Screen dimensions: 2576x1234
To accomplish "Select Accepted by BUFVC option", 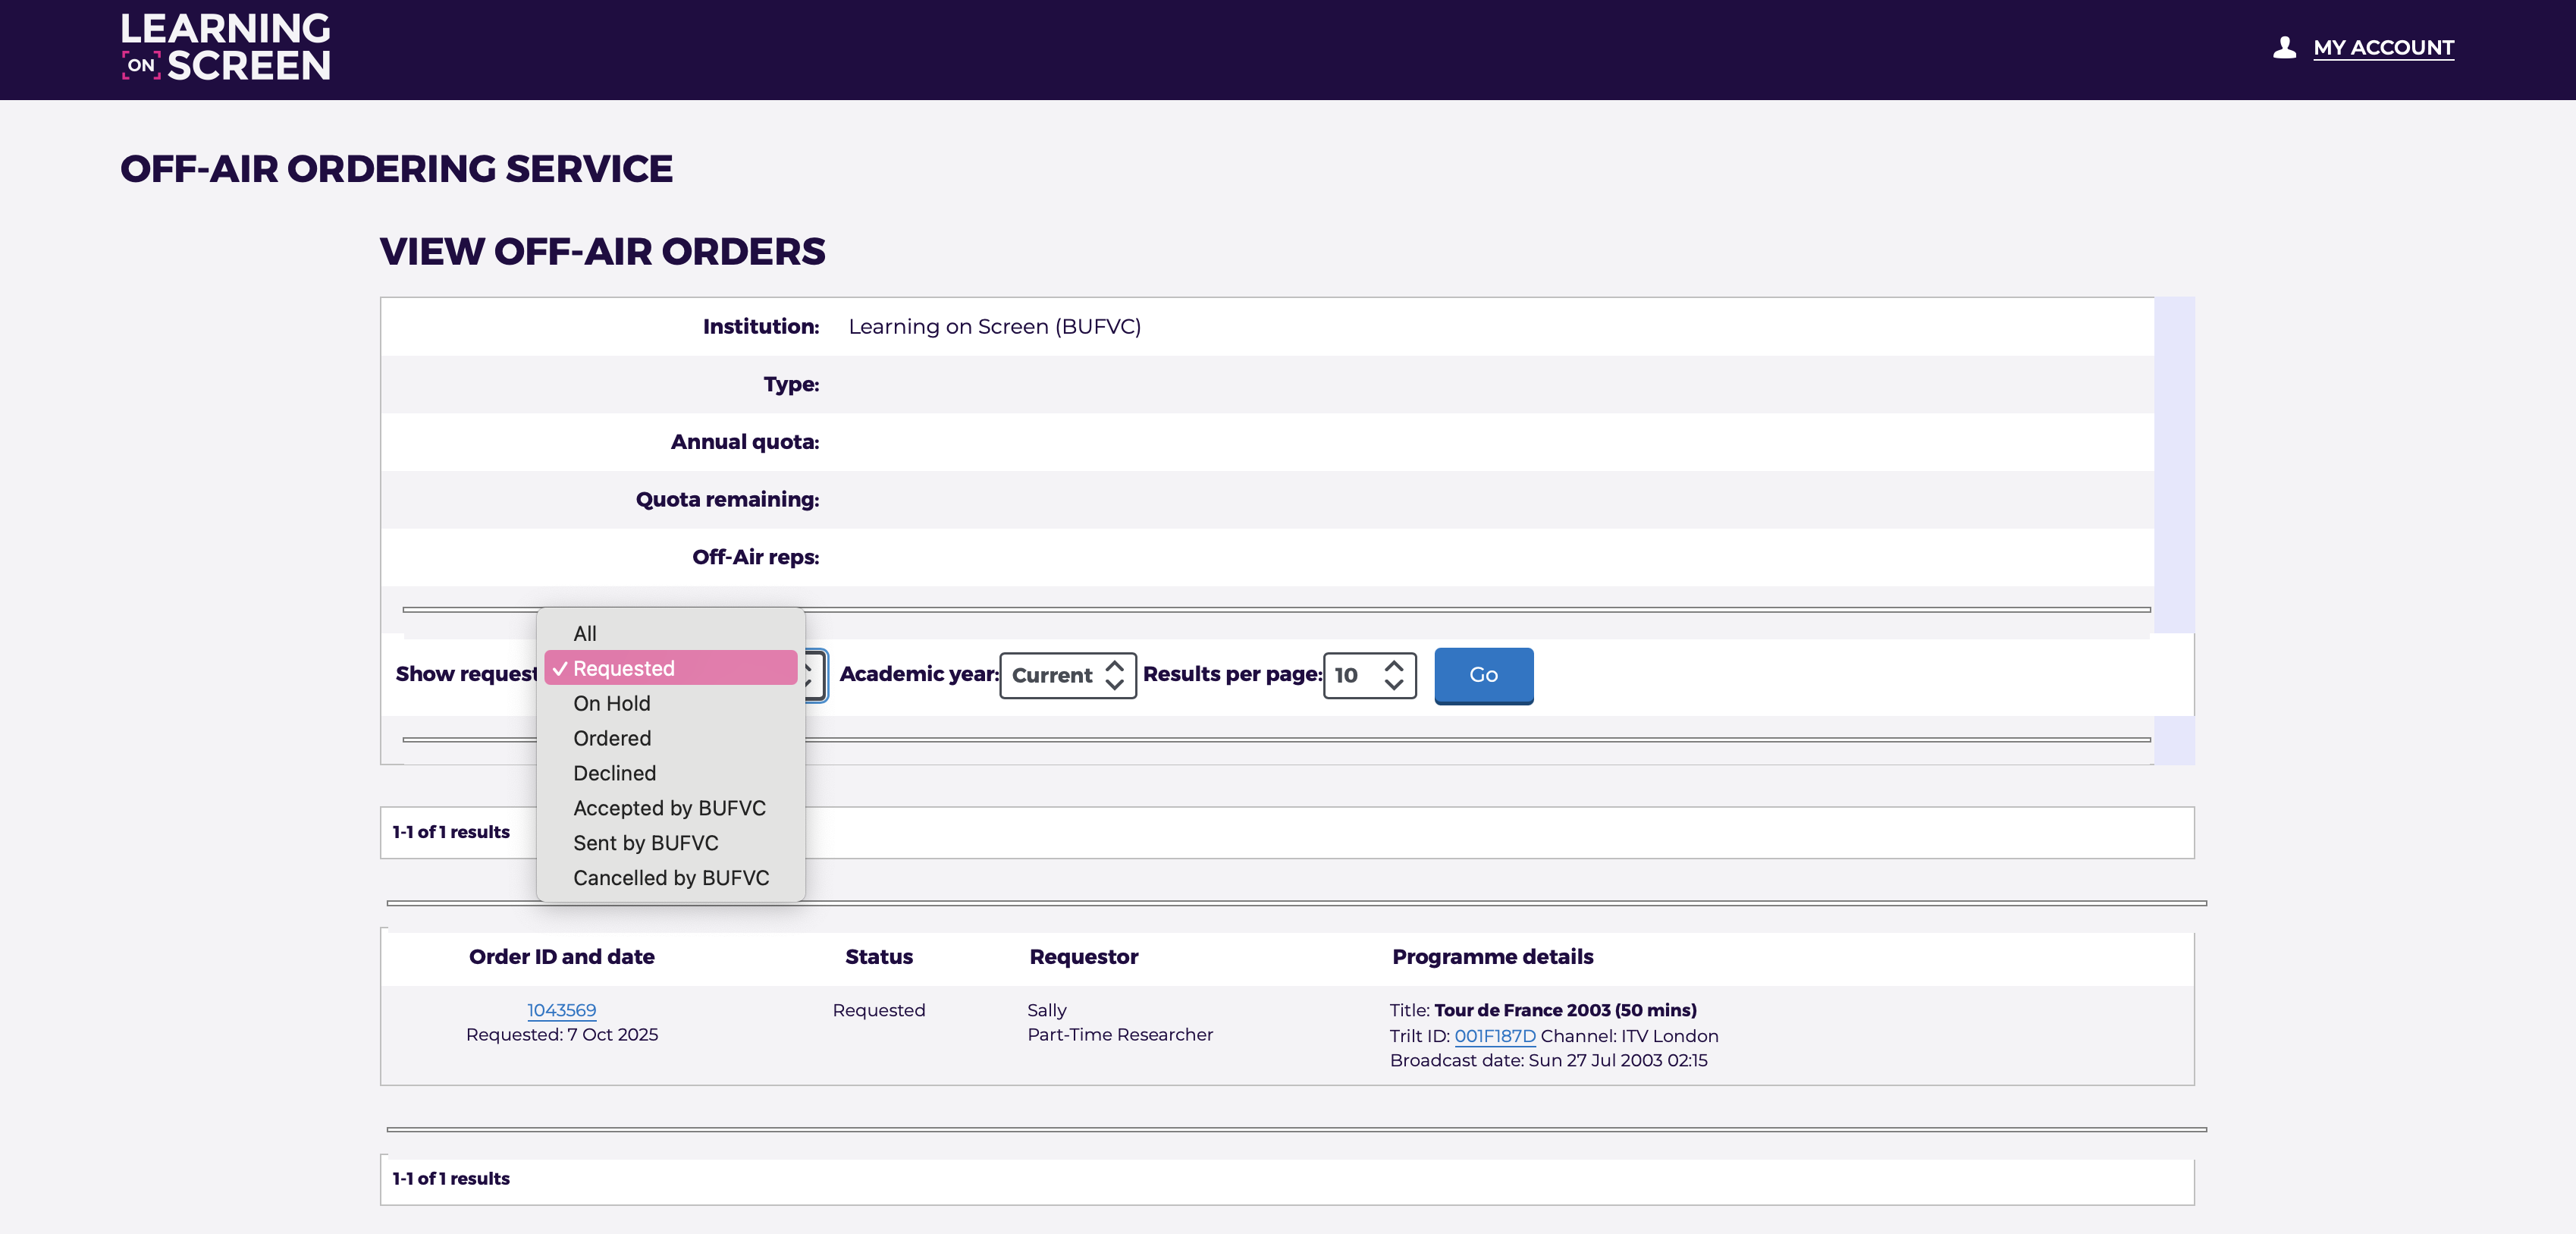I will pos(671,808).
